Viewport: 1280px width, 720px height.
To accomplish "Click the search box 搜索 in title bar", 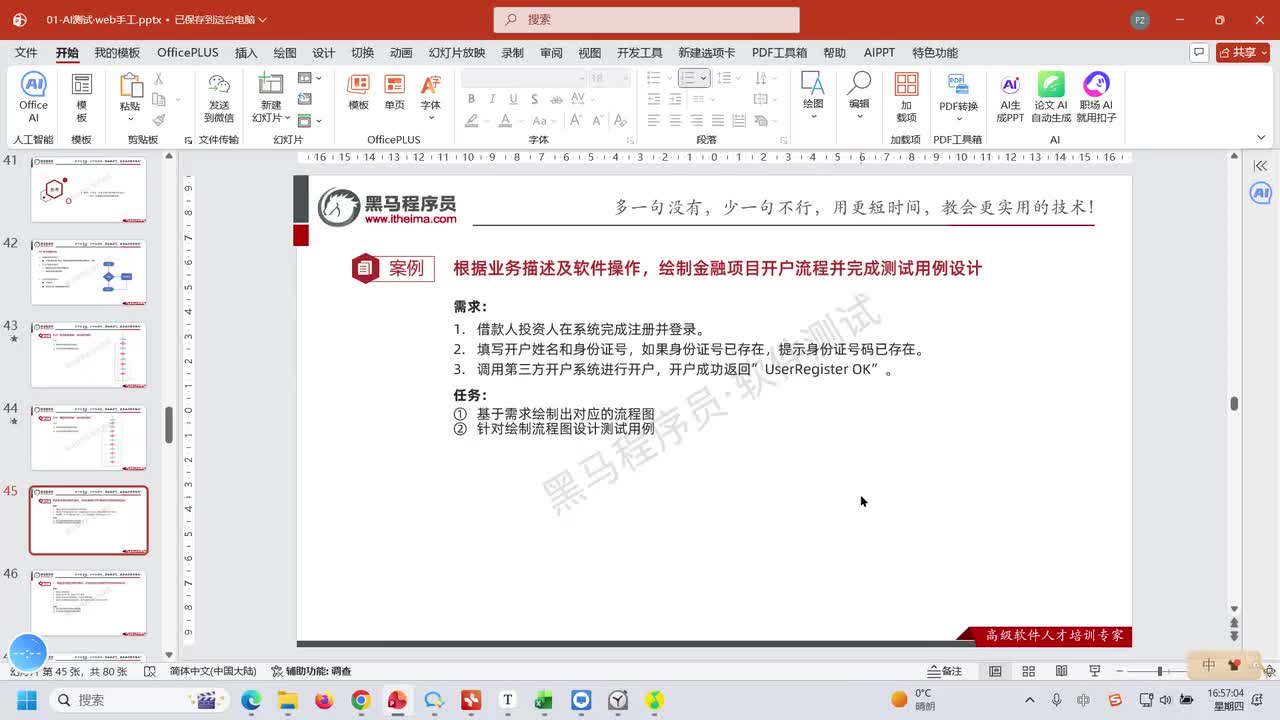I will (646, 19).
